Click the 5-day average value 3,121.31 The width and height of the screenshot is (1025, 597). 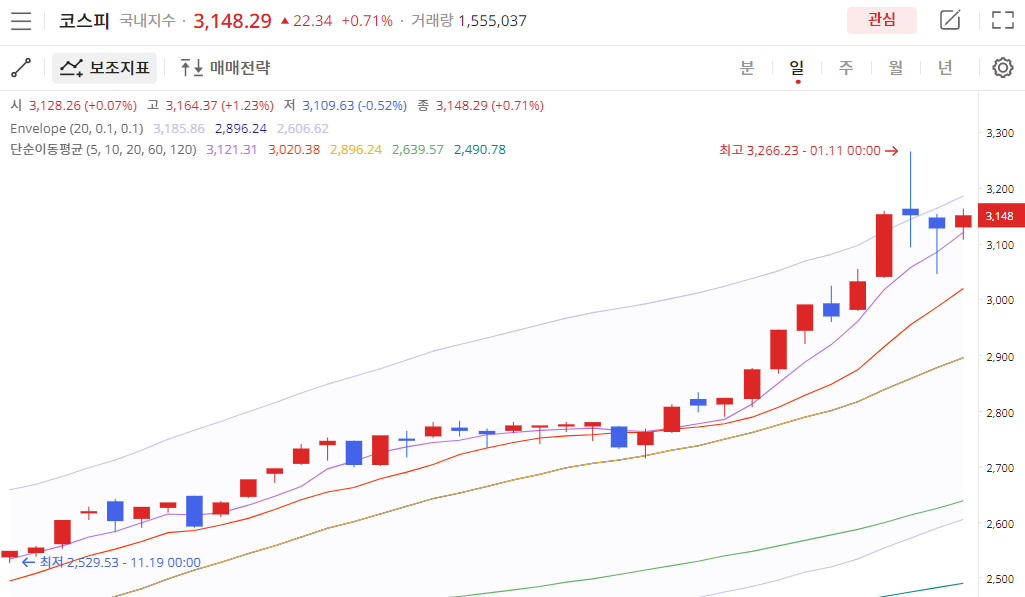point(232,150)
